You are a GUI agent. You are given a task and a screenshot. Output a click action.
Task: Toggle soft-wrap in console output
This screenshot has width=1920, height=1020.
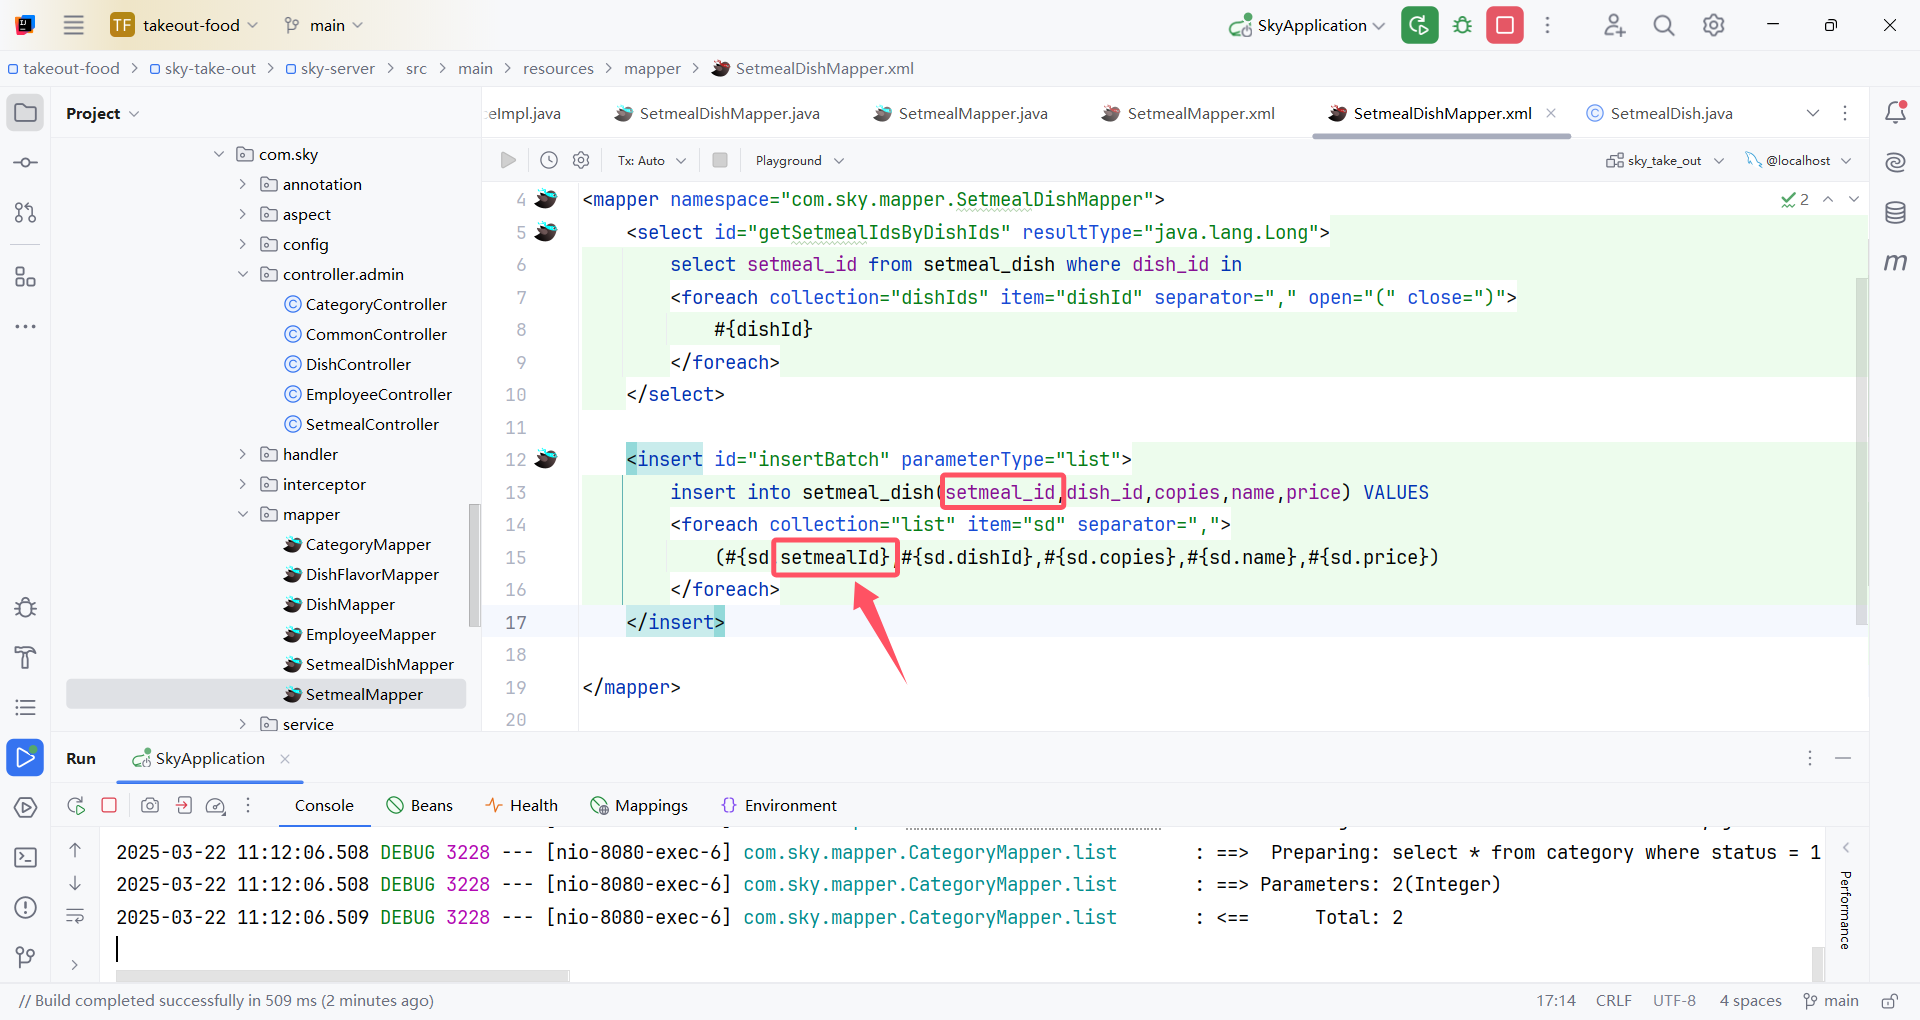[75, 915]
